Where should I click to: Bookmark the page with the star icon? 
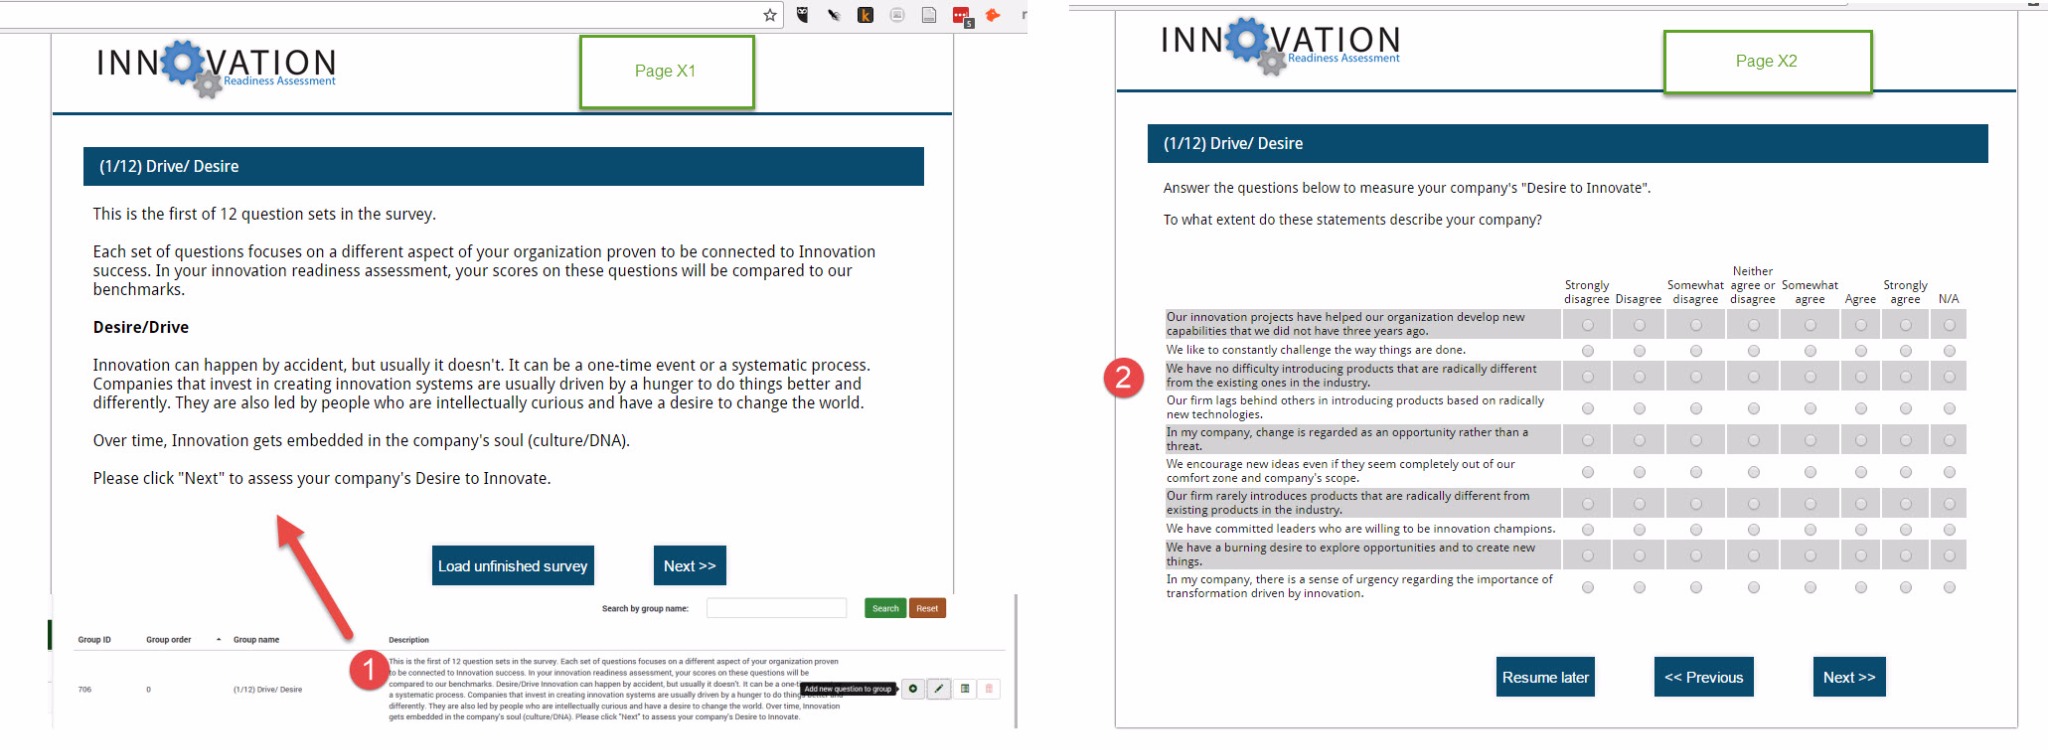tap(770, 15)
